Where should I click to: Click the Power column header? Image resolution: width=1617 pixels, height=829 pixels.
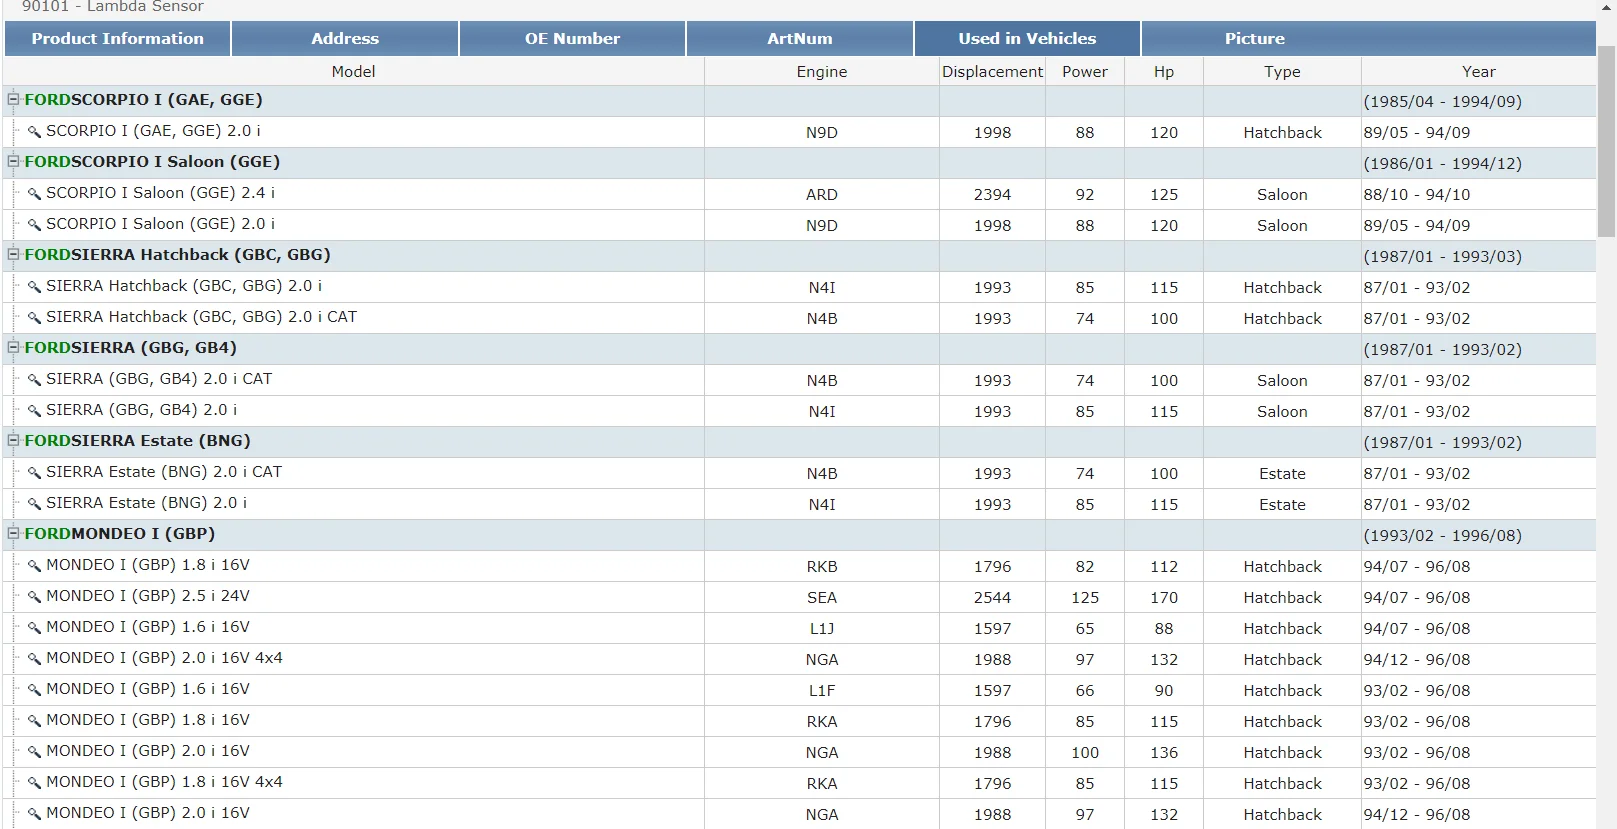coord(1085,72)
